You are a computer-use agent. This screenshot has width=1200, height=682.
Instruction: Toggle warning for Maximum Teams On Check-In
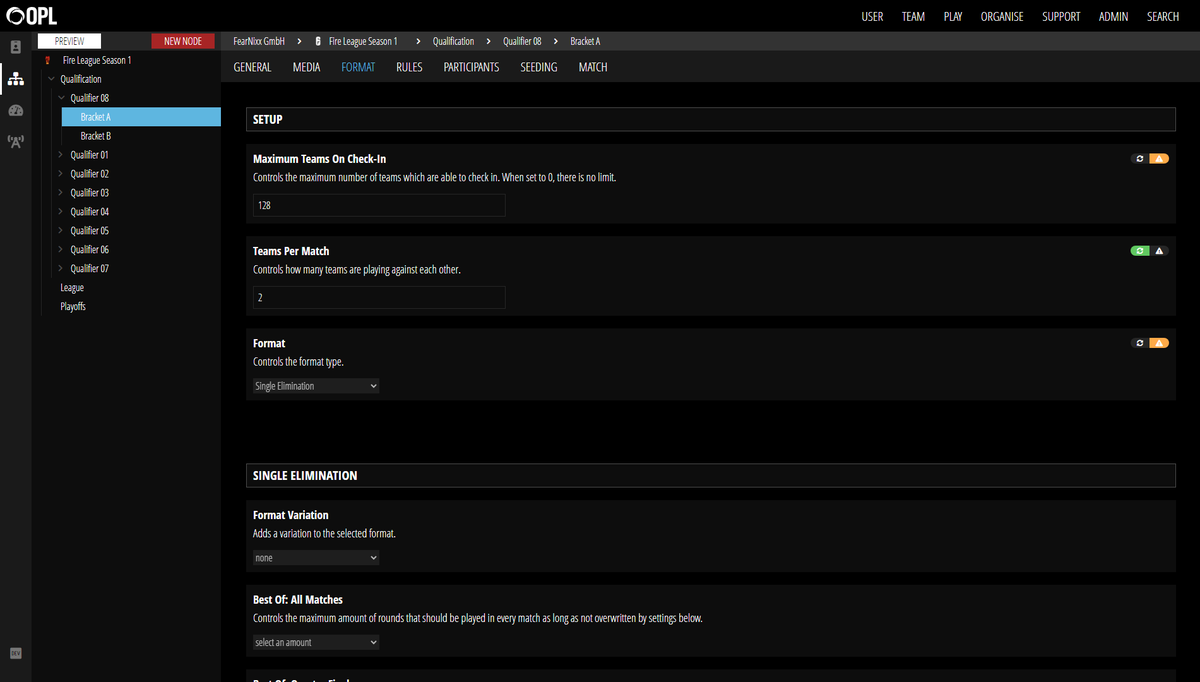(1159, 159)
